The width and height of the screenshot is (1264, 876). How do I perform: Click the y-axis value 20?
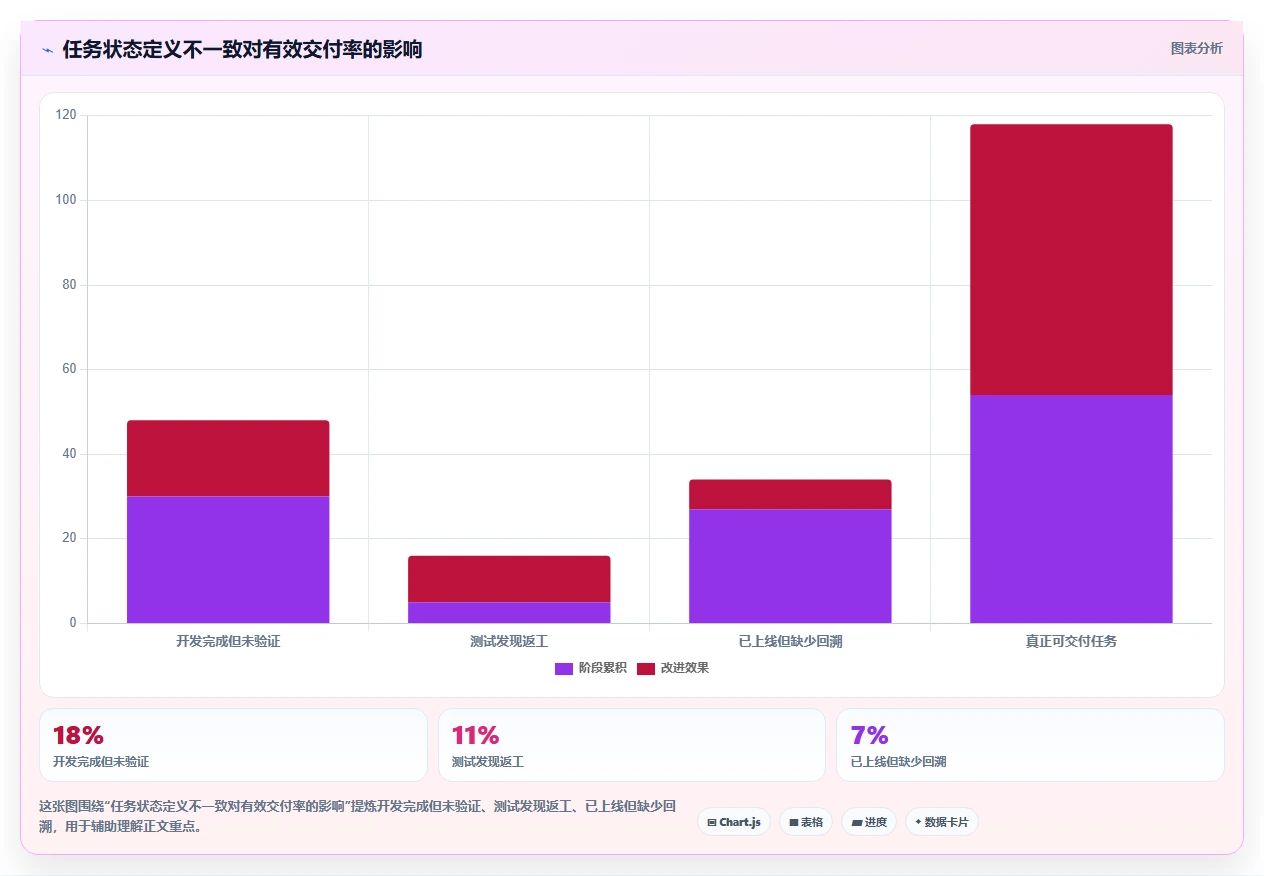(69, 538)
